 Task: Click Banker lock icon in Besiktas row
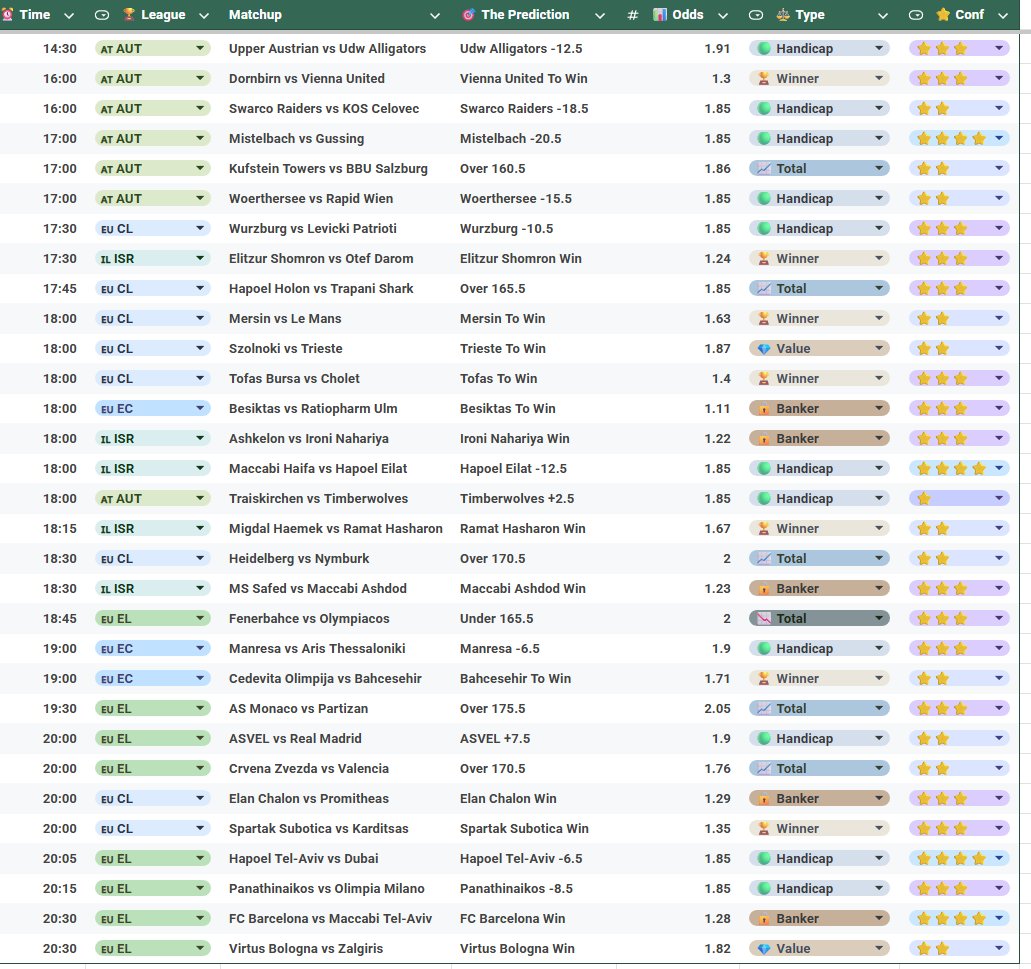[x=764, y=409]
